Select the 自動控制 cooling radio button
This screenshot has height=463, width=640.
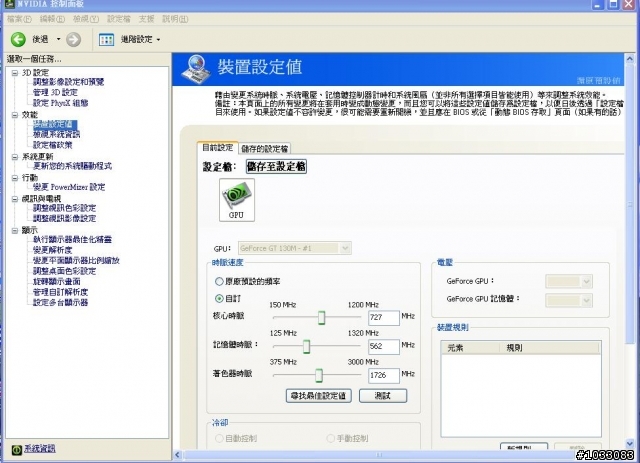219,439
